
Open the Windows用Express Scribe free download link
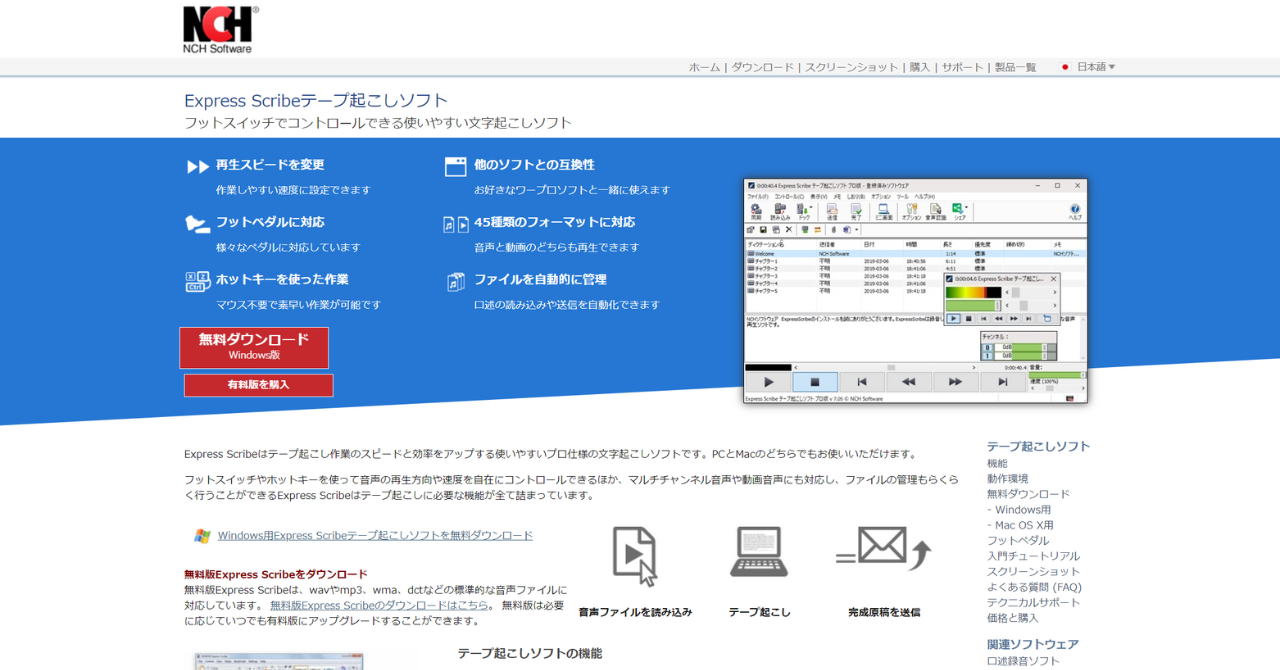pos(375,535)
